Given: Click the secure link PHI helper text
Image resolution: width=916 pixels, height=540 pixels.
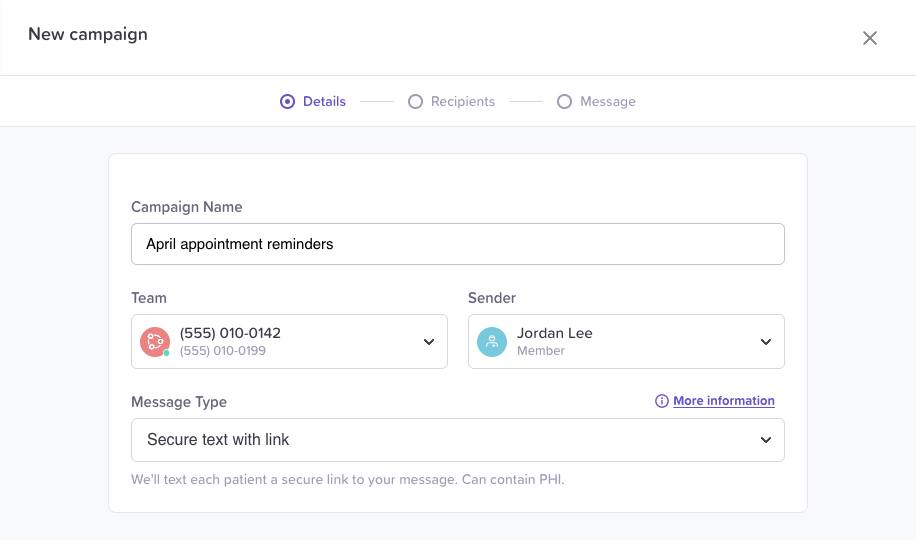Looking at the screenshot, I should (348, 480).
